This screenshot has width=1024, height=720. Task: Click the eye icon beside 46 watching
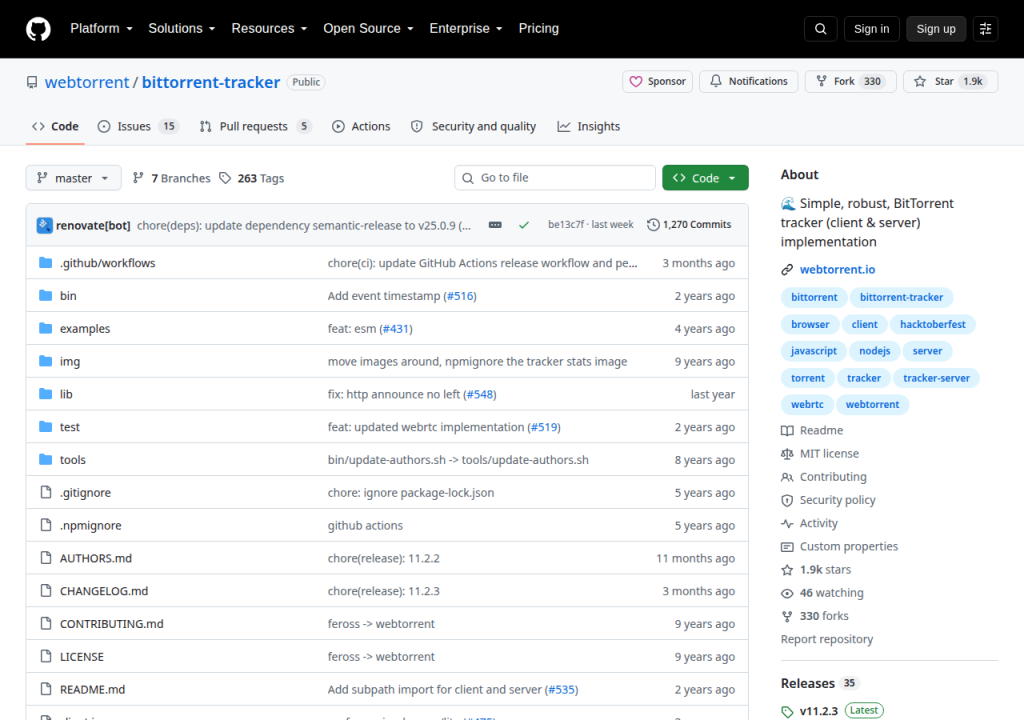pyautogui.click(x=787, y=593)
